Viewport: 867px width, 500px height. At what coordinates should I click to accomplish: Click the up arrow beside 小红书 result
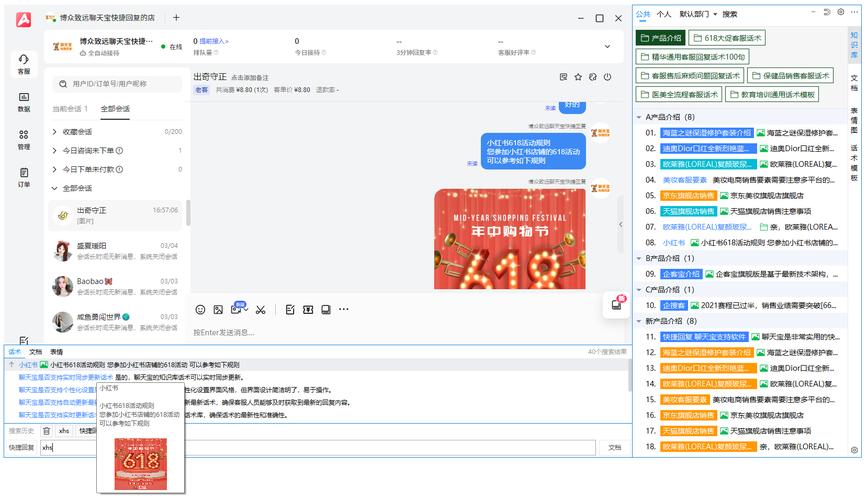11,365
